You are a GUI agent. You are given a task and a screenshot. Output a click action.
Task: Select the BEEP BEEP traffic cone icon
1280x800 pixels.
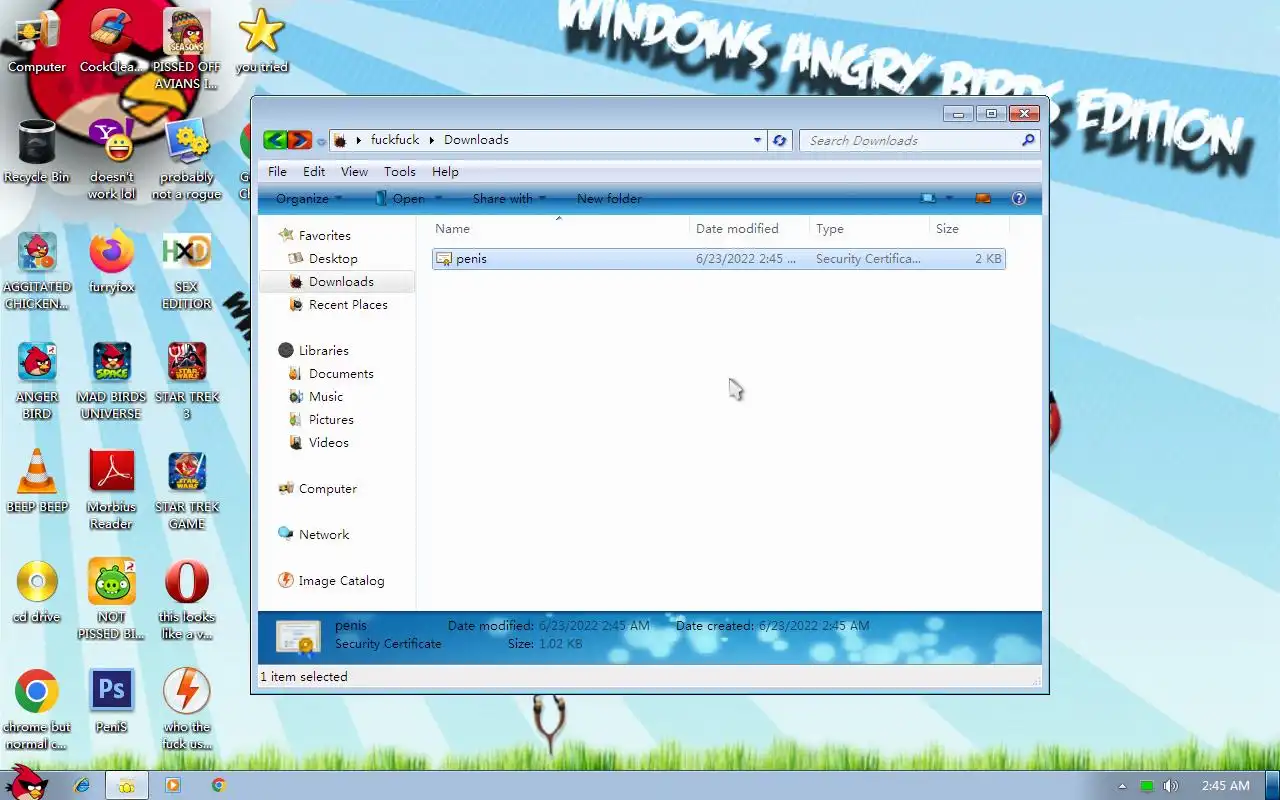37,482
